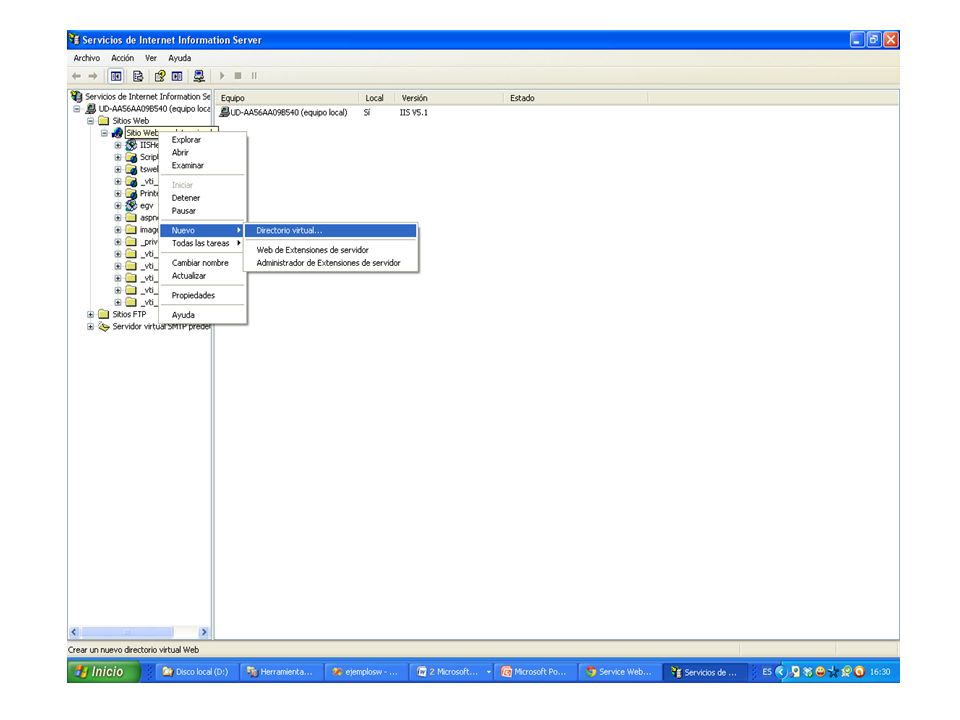The image size is (960, 720).
Task: Click the Back arrow toolbar icon
Action: [77, 76]
